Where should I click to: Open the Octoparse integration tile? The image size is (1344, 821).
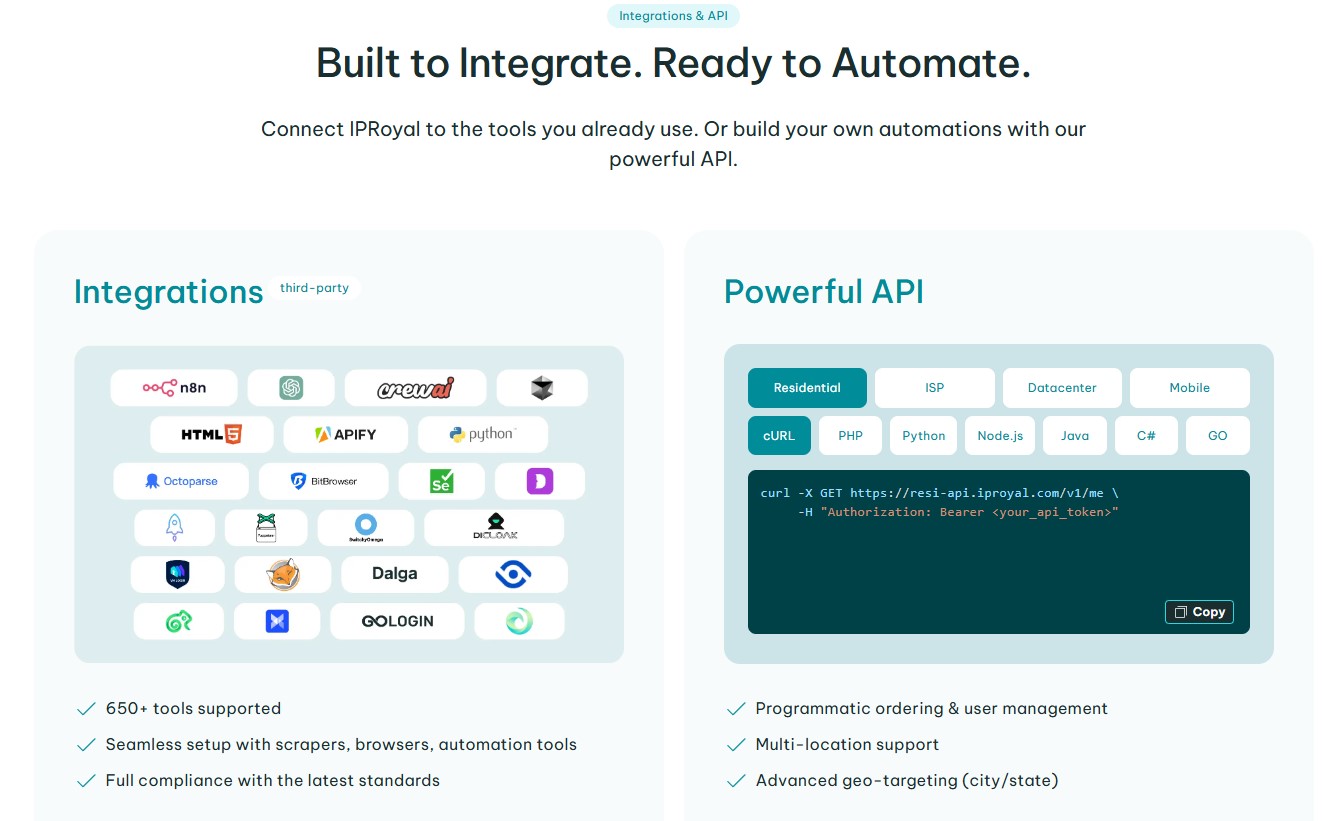181,481
